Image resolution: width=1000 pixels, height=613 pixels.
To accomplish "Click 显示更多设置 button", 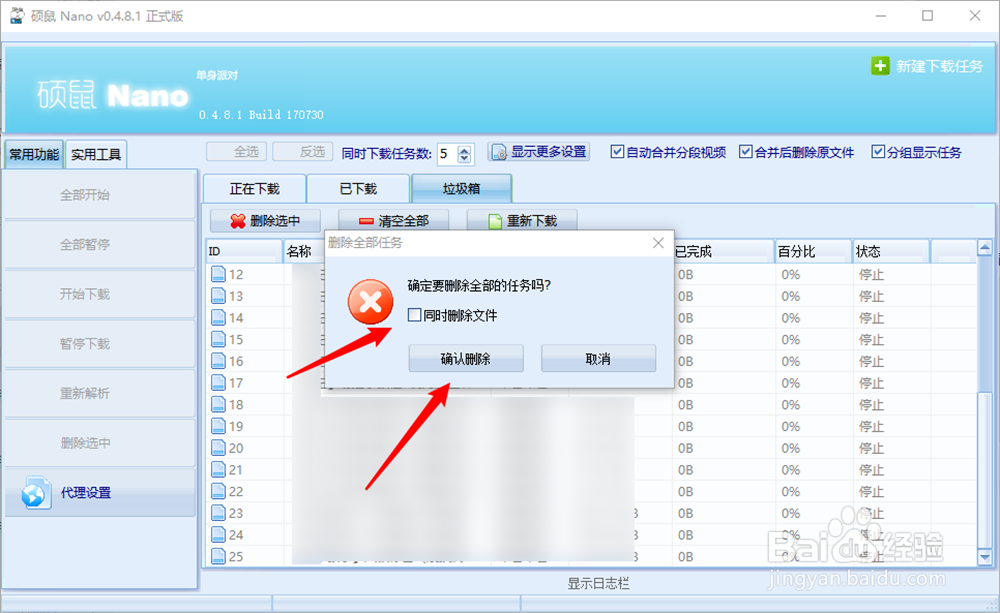I will click(539, 152).
